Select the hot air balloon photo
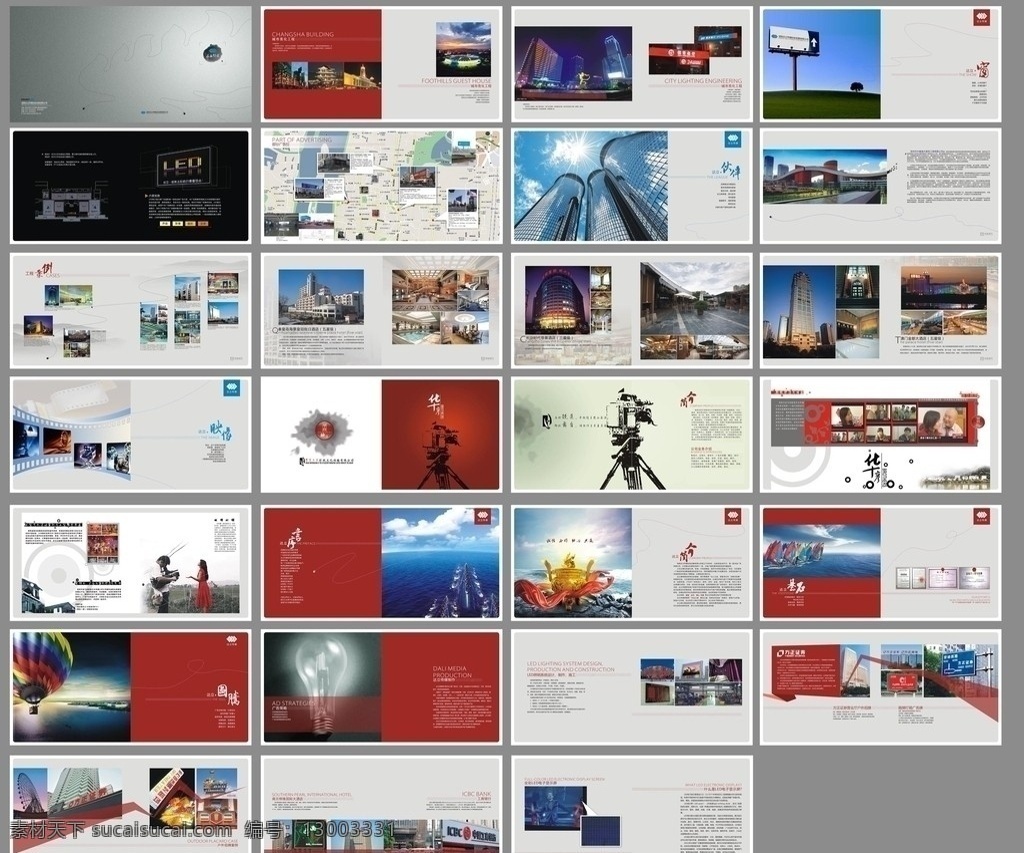The width and height of the screenshot is (1024, 853). coord(71,686)
